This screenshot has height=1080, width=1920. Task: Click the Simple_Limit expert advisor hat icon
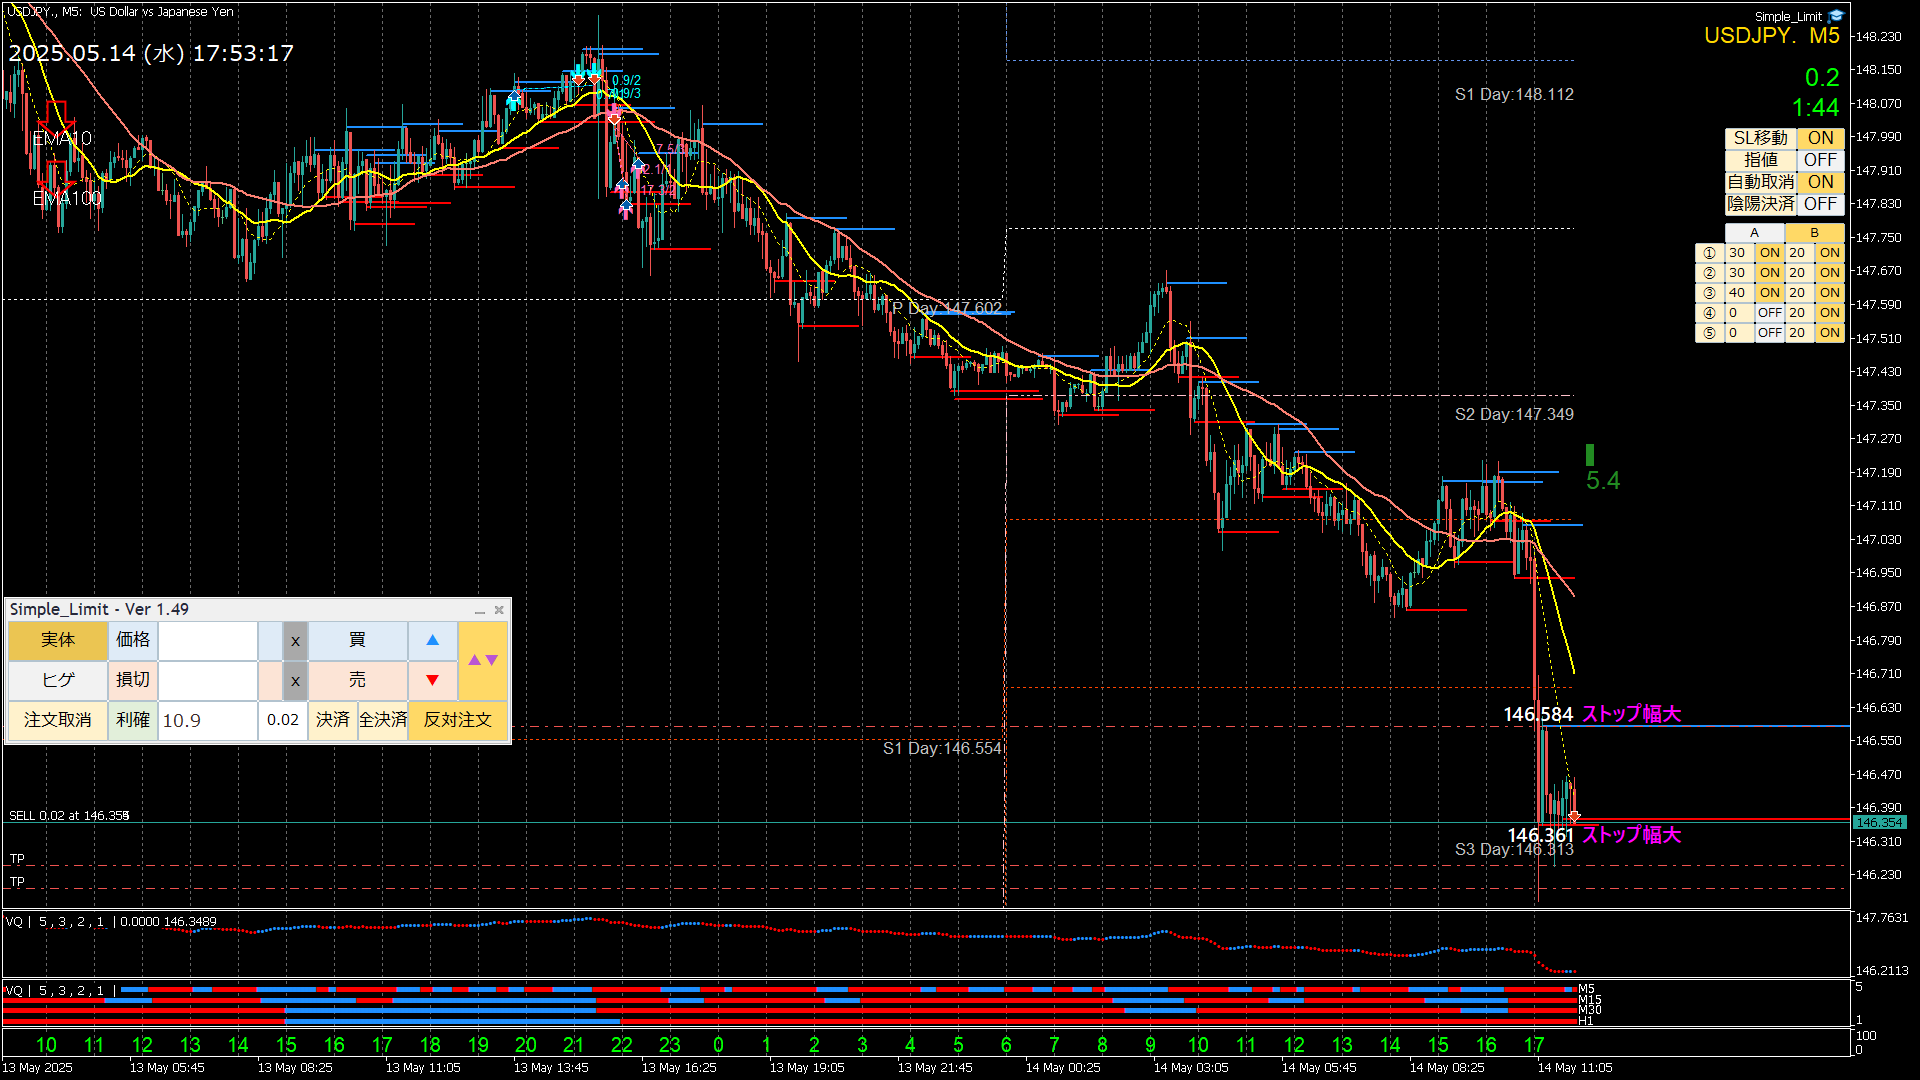pos(1836,16)
